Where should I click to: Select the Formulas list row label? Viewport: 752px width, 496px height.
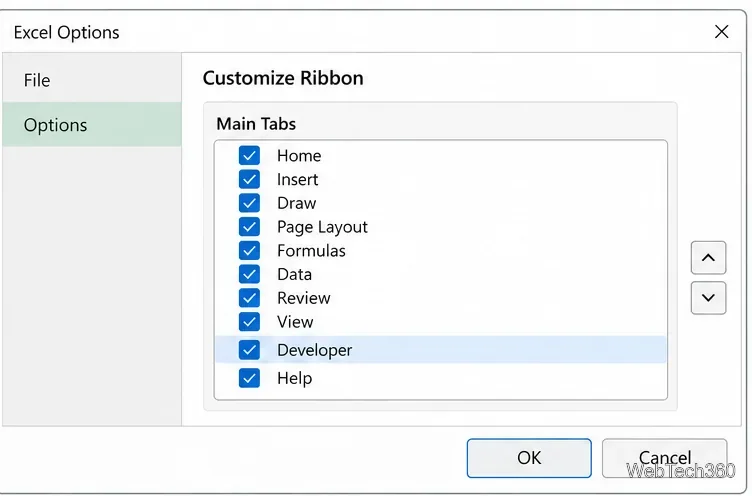tap(311, 251)
